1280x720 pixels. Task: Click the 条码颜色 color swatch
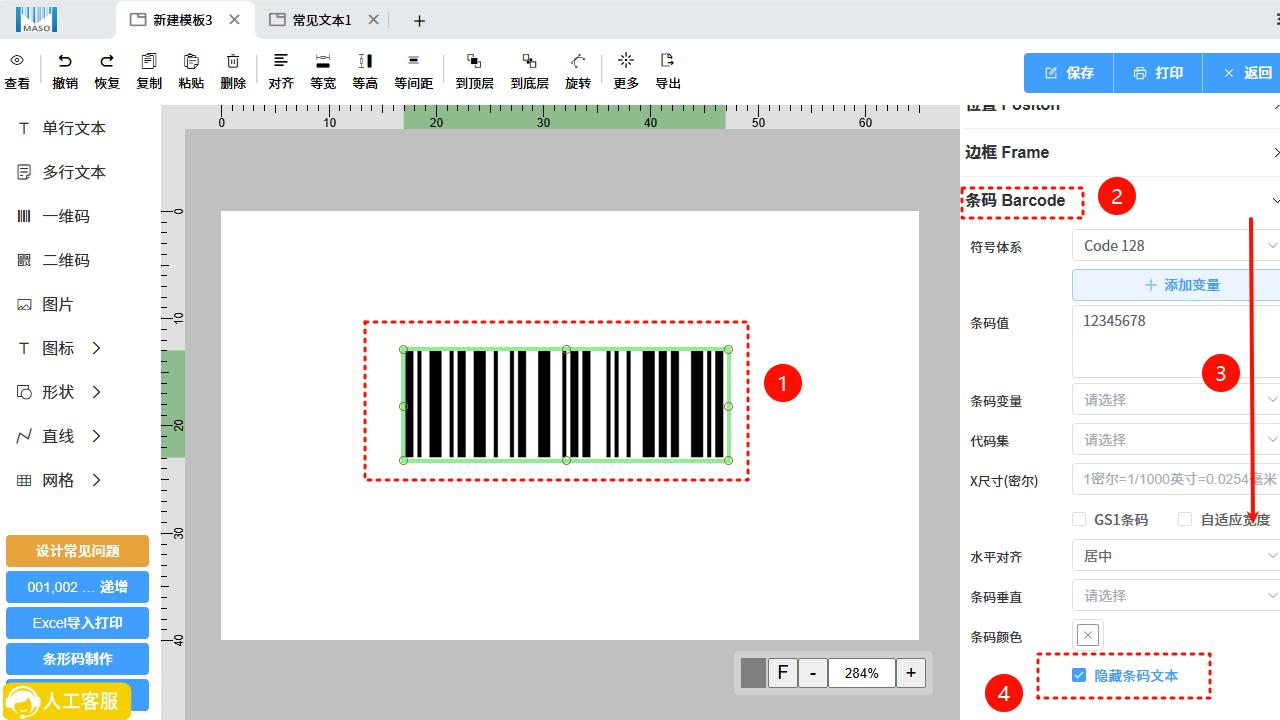(x=1088, y=635)
